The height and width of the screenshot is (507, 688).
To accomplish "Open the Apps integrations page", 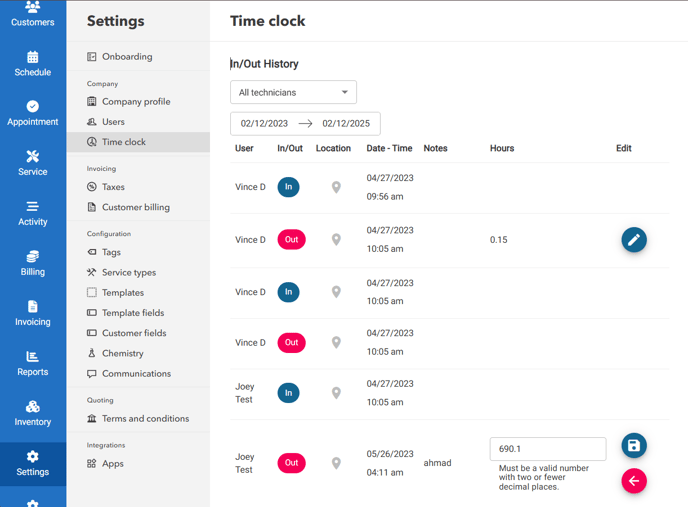I will point(112,464).
